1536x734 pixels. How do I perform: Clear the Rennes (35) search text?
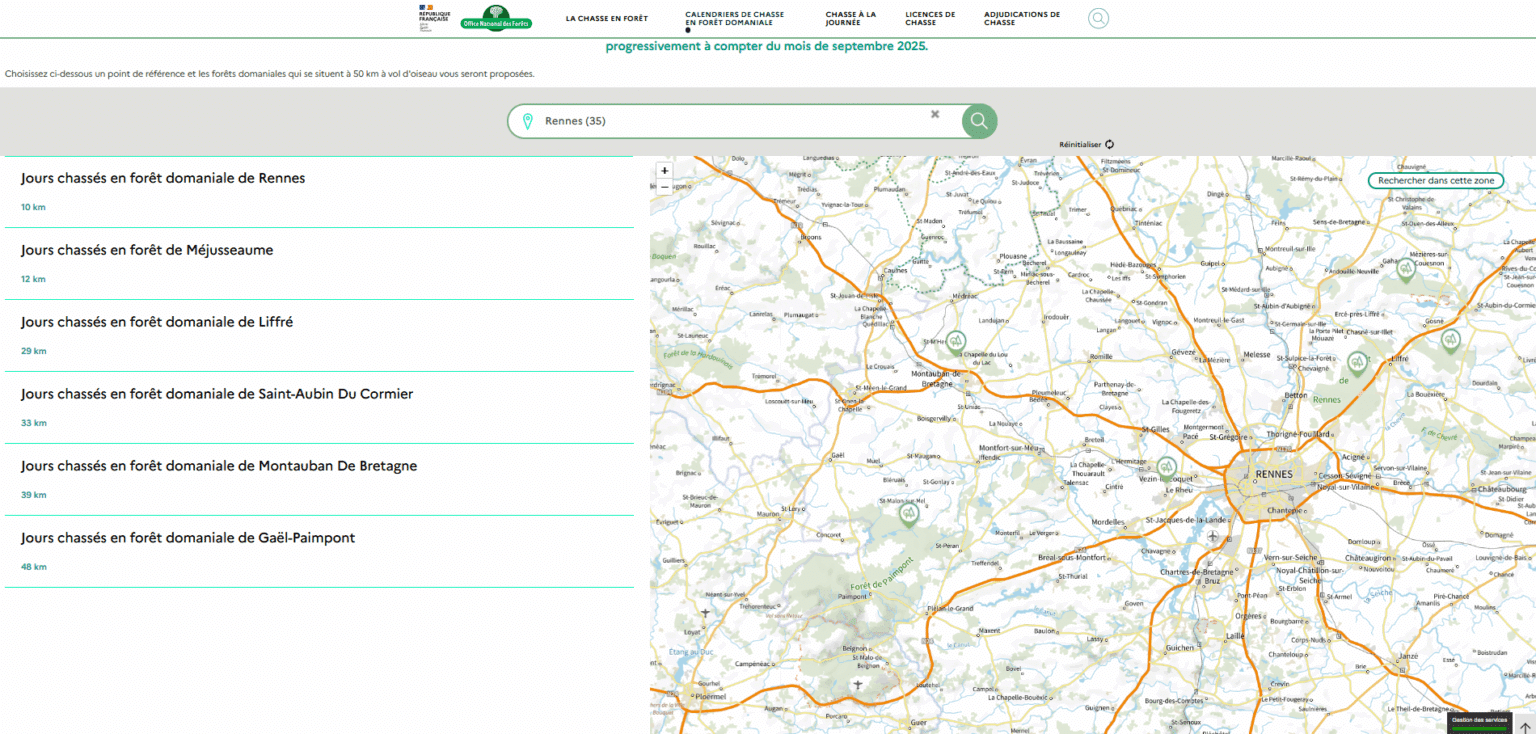pos(935,114)
